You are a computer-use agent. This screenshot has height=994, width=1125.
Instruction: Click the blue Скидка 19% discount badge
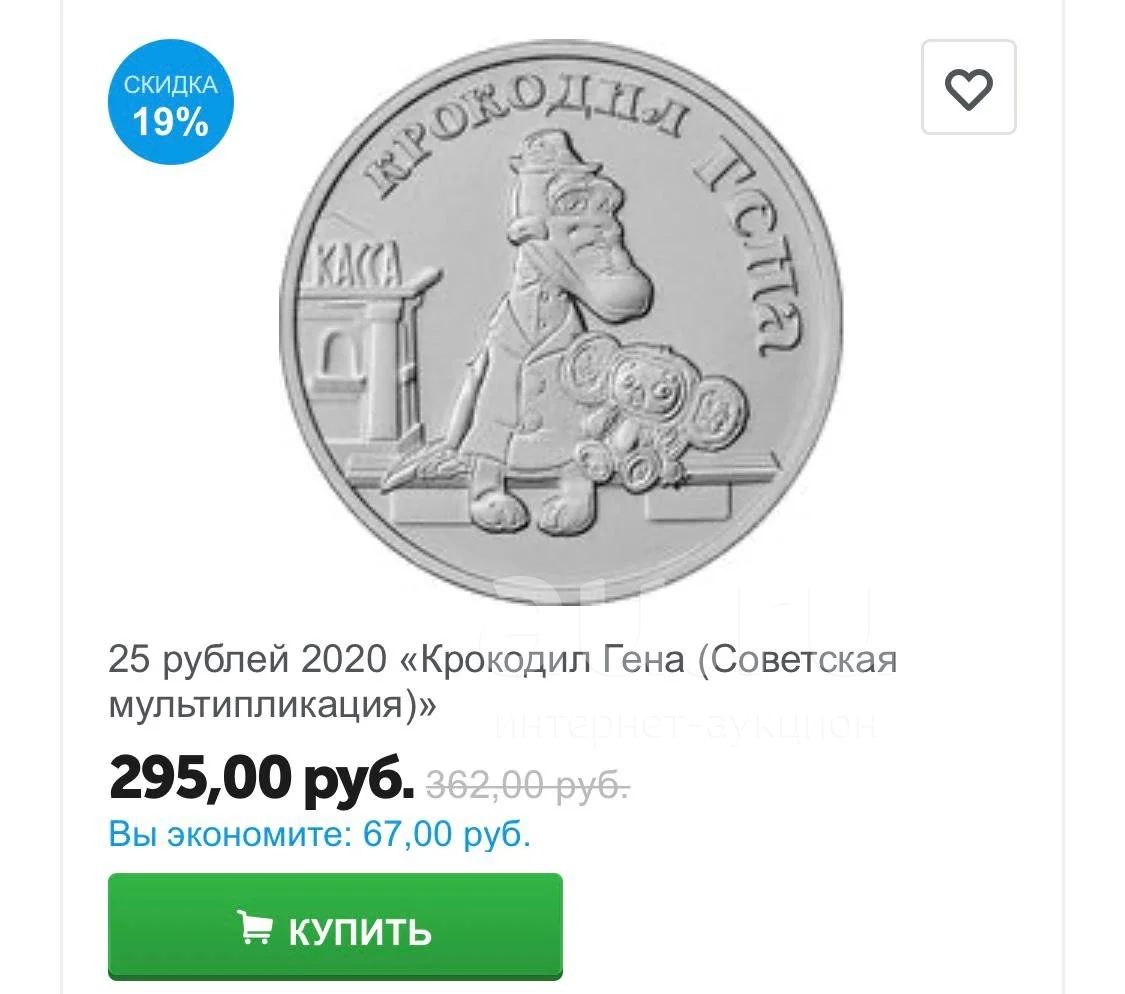(x=171, y=102)
